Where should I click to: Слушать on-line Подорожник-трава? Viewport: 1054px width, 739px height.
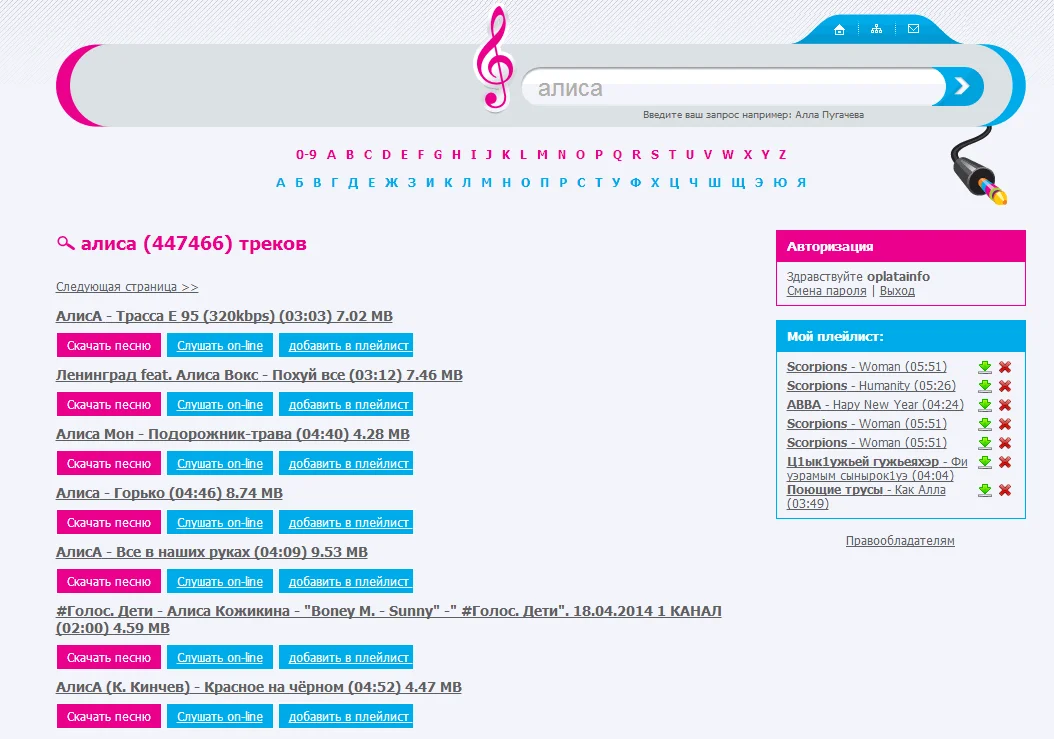pyautogui.click(x=220, y=463)
